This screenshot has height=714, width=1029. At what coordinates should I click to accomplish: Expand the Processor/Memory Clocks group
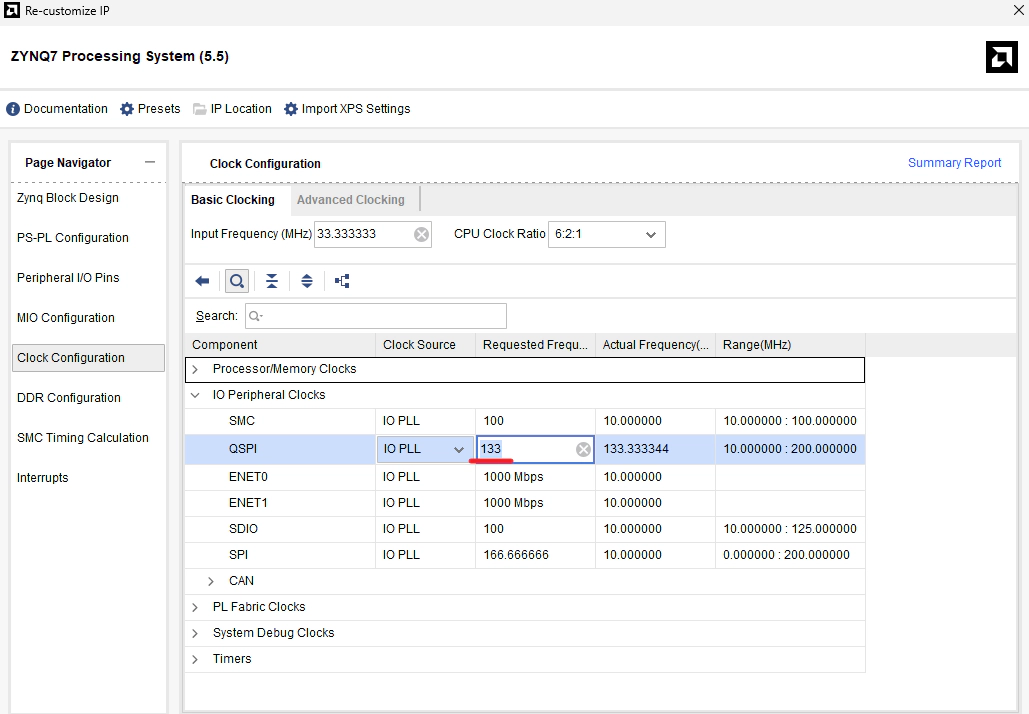196,369
